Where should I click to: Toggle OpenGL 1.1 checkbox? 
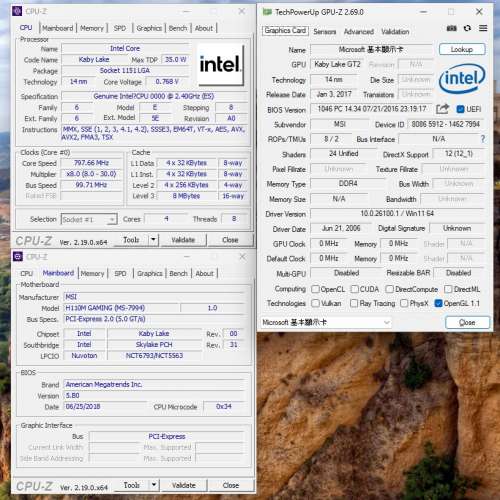[x=438, y=303]
